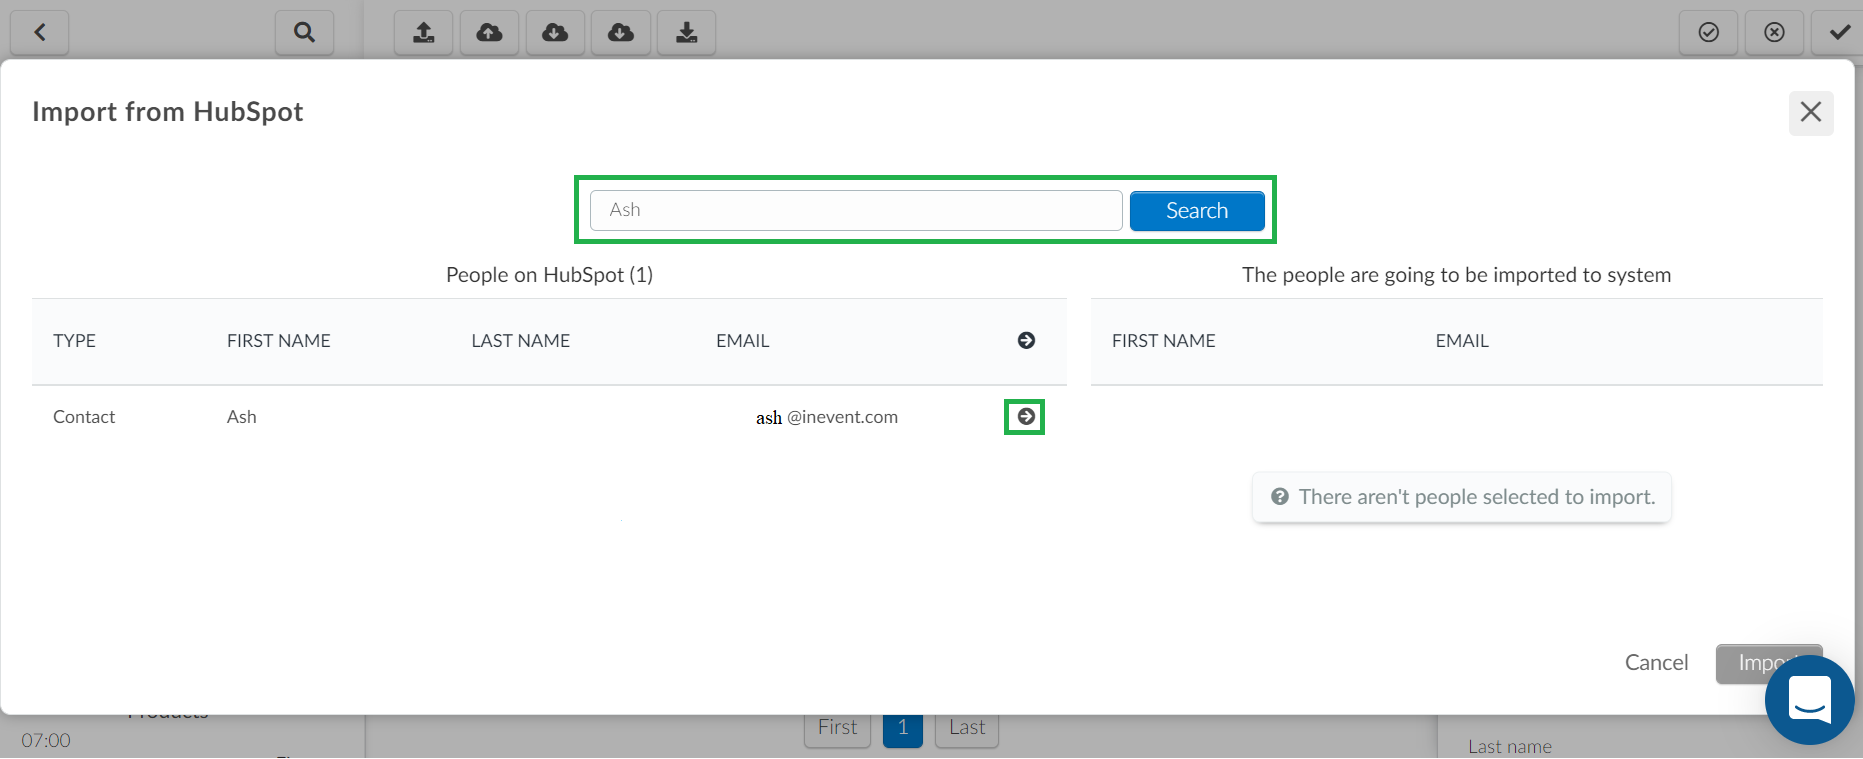Go to First page in pagination
The height and width of the screenshot is (759, 1863).
pos(838,728)
